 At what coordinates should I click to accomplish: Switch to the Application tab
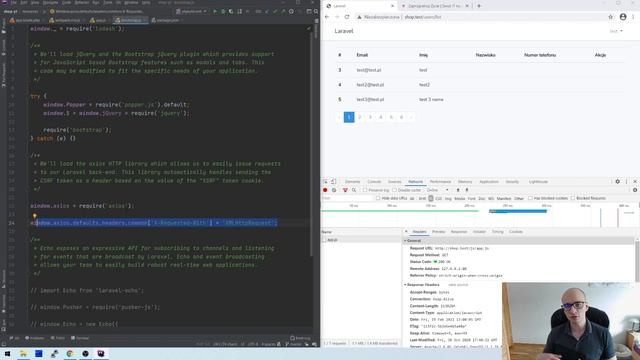coord(489,182)
